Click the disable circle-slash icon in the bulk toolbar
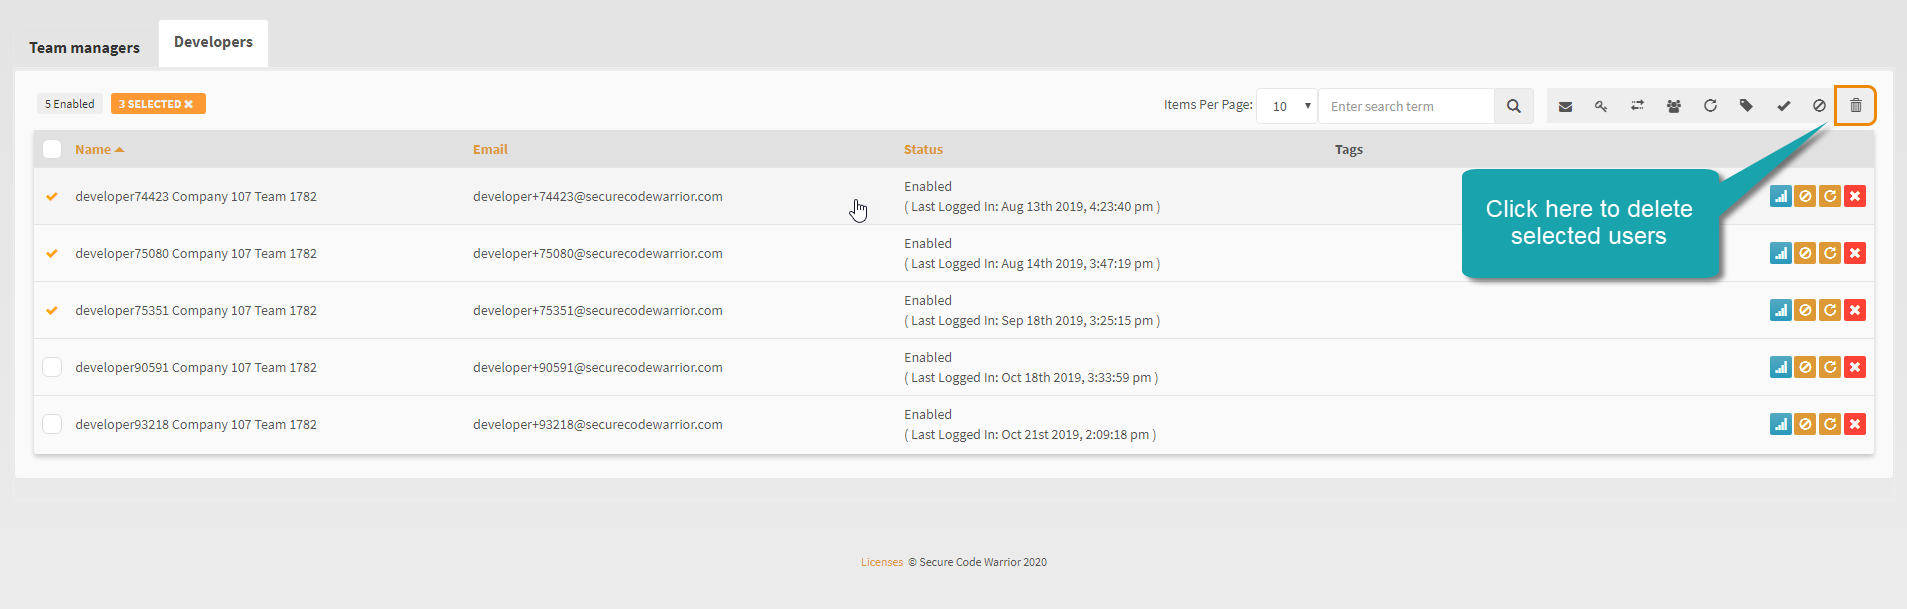Viewport: 1907px width, 609px height. pos(1819,106)
